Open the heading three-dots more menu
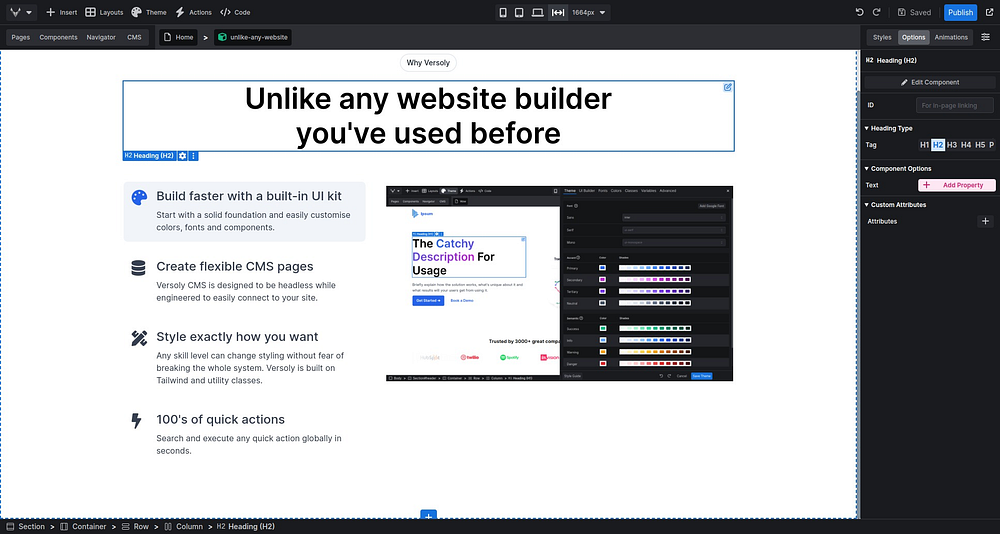Screen dimensions: 1000x534 193,156
